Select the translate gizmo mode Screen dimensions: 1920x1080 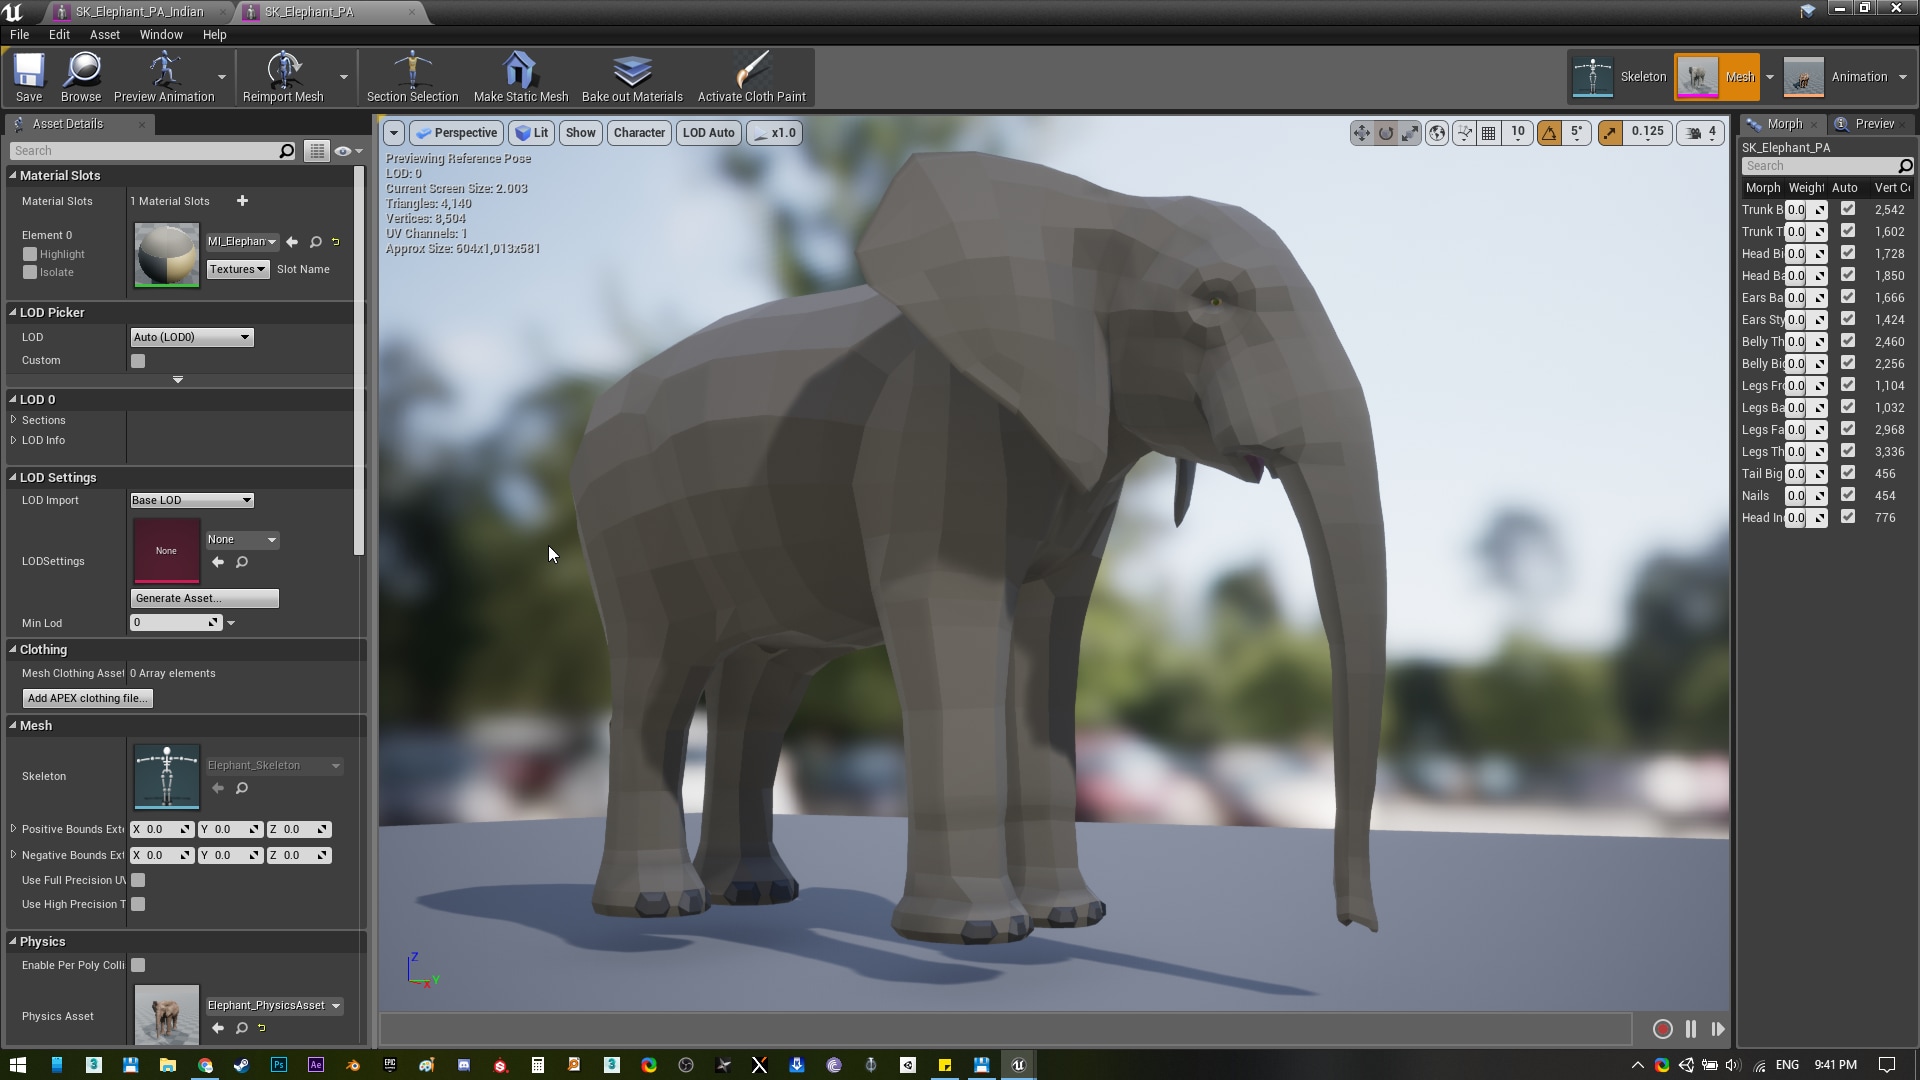coord(1361,133)
